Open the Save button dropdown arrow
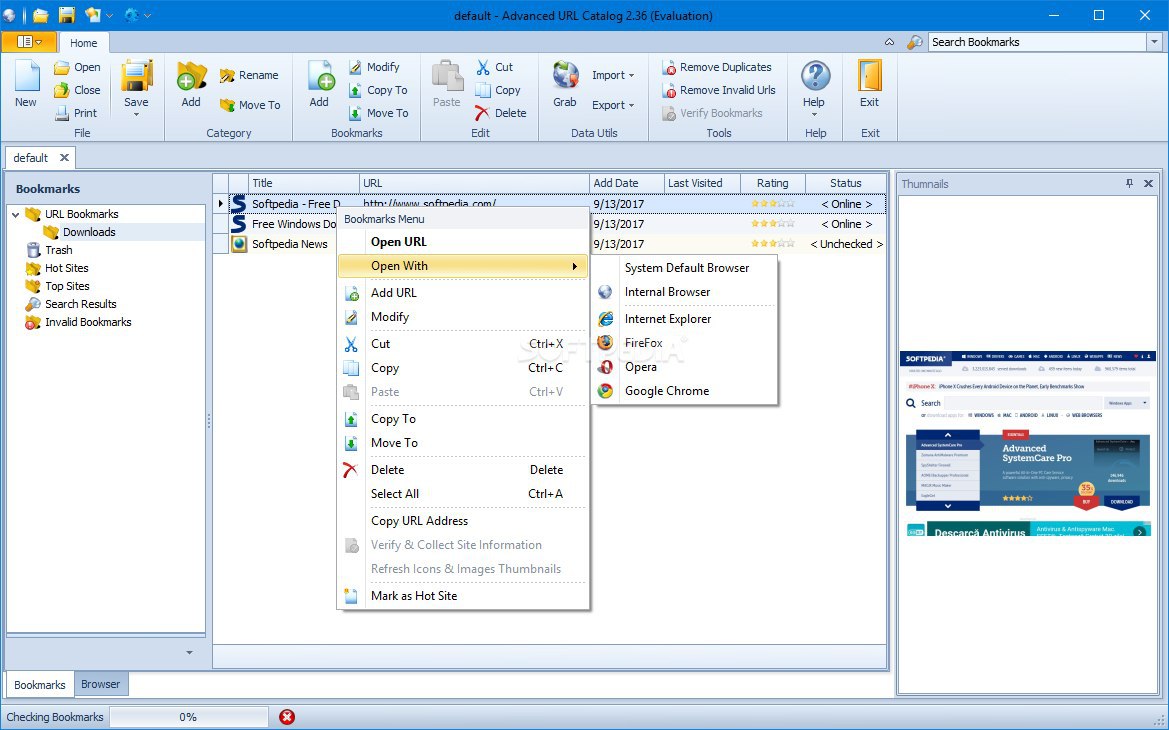Image resolution: width=1169 pixels, height=730 pixels. 136,114
